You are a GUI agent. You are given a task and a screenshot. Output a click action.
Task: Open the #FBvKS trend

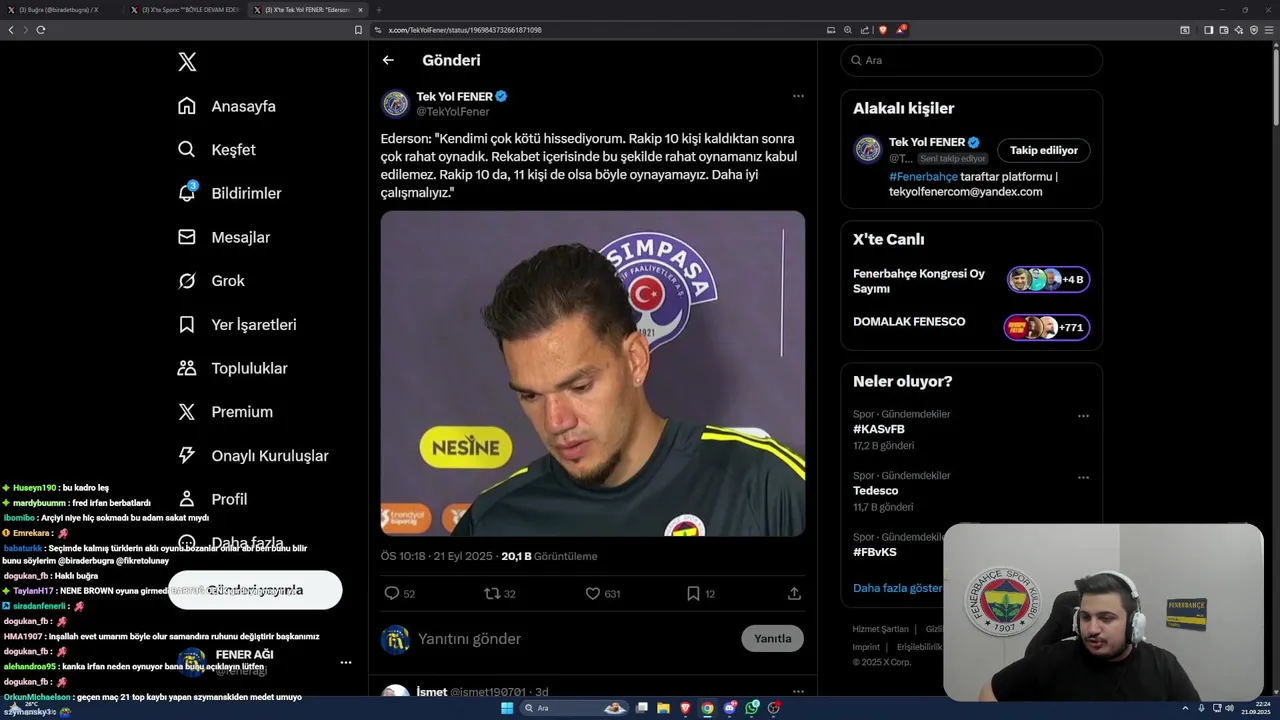(875, 552)
